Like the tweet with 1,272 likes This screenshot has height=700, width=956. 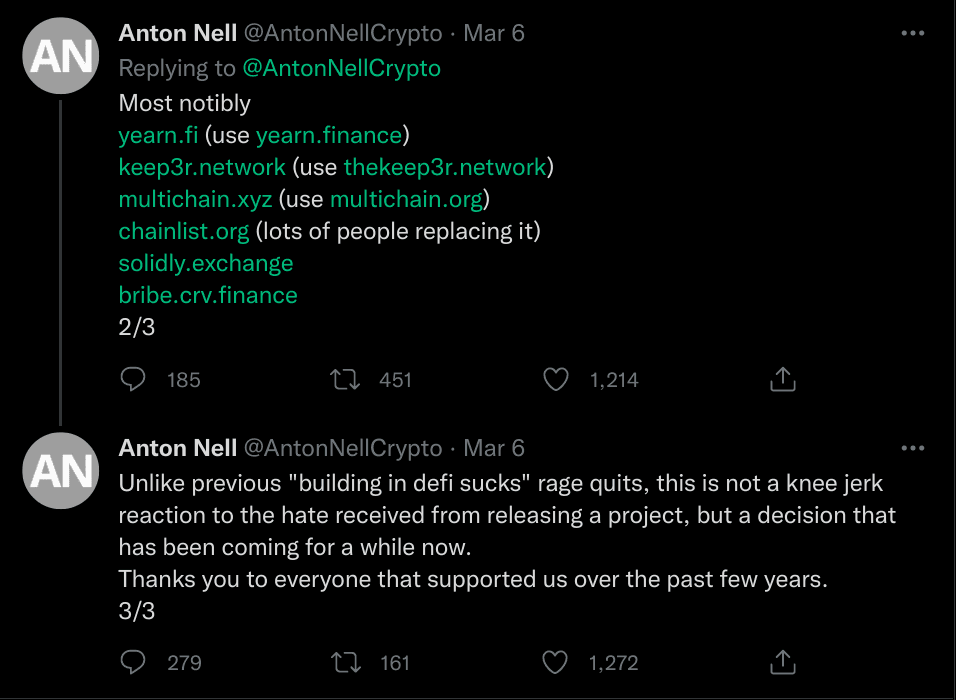click(556, 662)
